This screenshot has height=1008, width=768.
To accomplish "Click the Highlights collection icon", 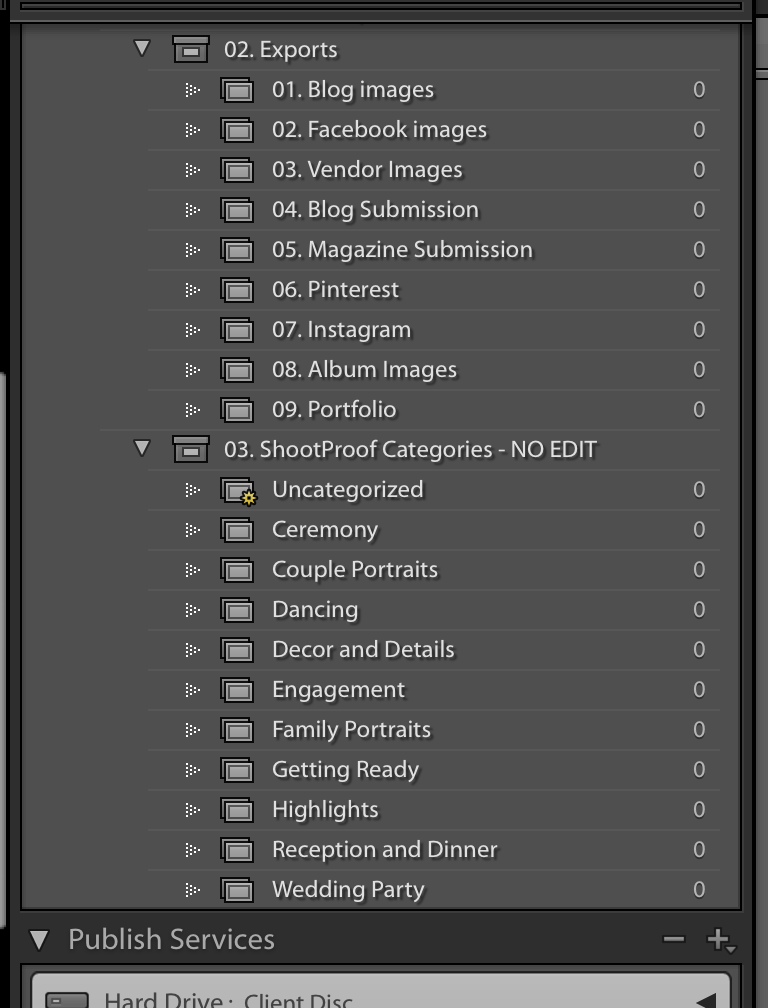I will pyautogui.click(x=237, y=810).
